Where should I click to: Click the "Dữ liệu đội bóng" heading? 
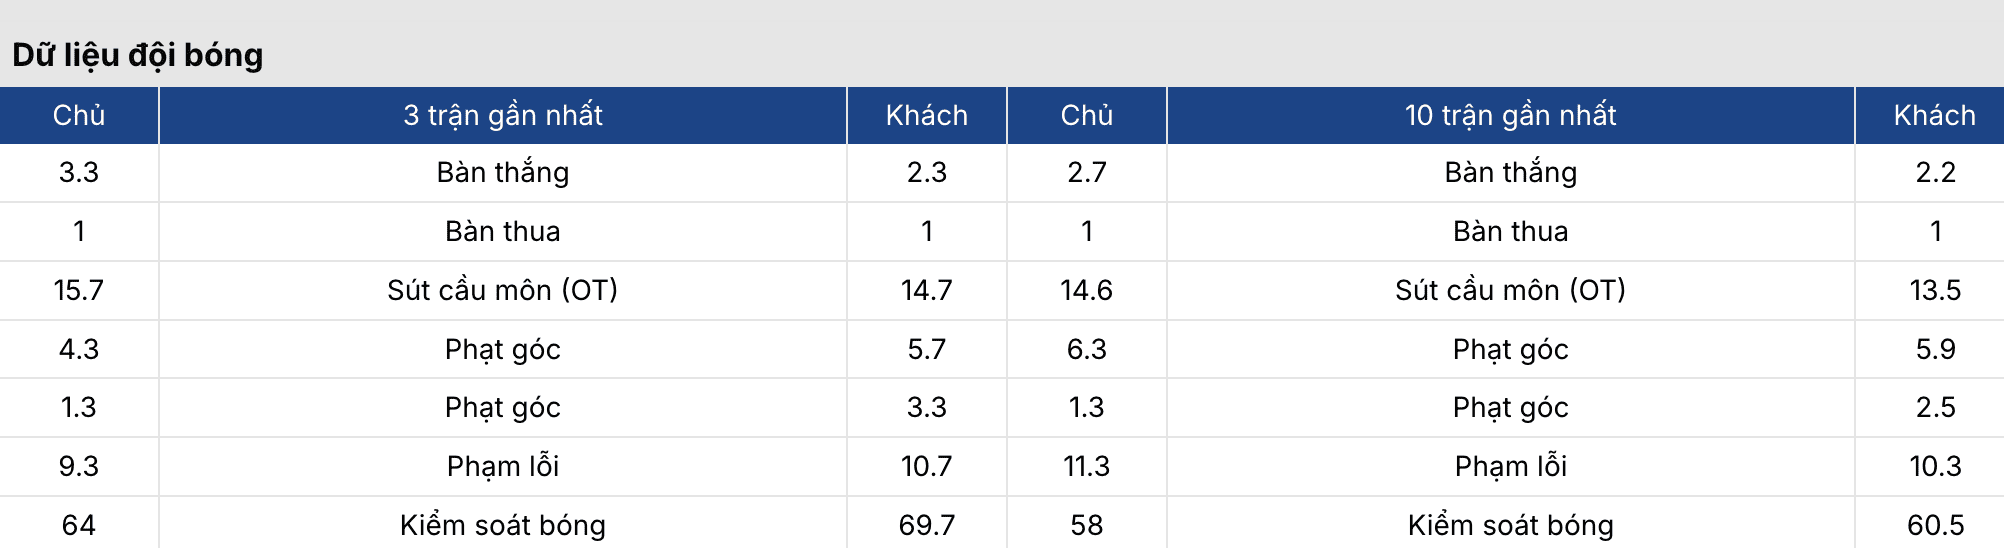(138, 55)
